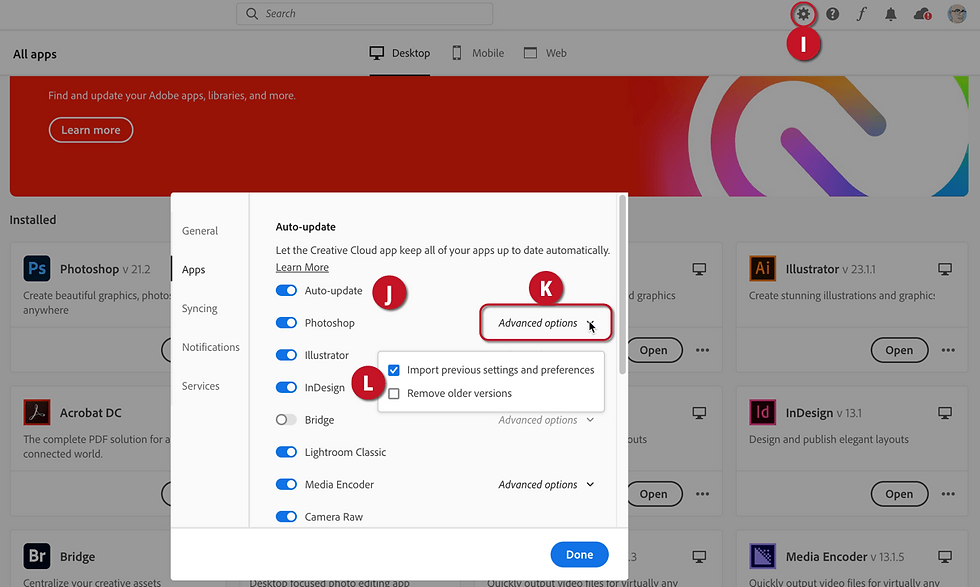This screenshot has height=587, width=980.
Task: Open Syncing preferences section
Action: point(199,308)
